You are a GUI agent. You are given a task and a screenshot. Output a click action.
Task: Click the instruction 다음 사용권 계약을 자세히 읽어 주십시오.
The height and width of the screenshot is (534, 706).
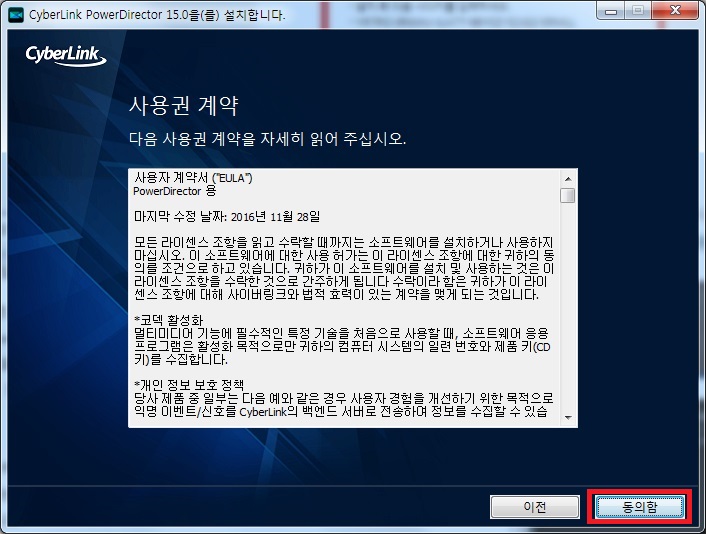pyautogui.click(x=267, y=139)
